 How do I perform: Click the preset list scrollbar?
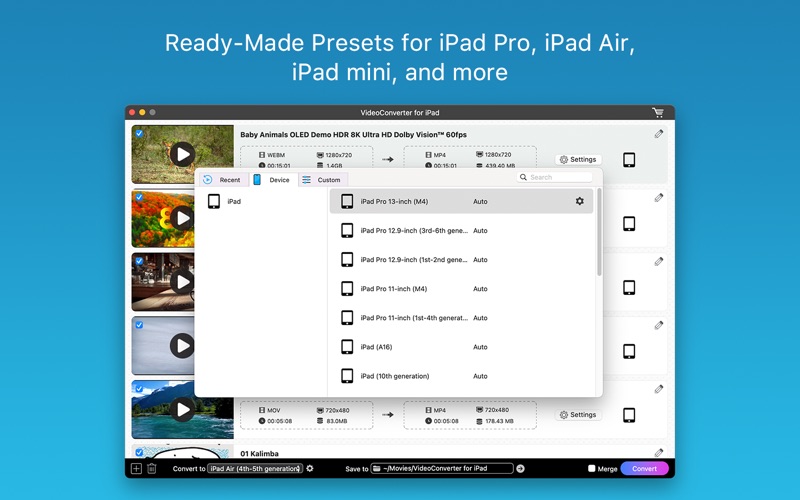pos(599,233)
